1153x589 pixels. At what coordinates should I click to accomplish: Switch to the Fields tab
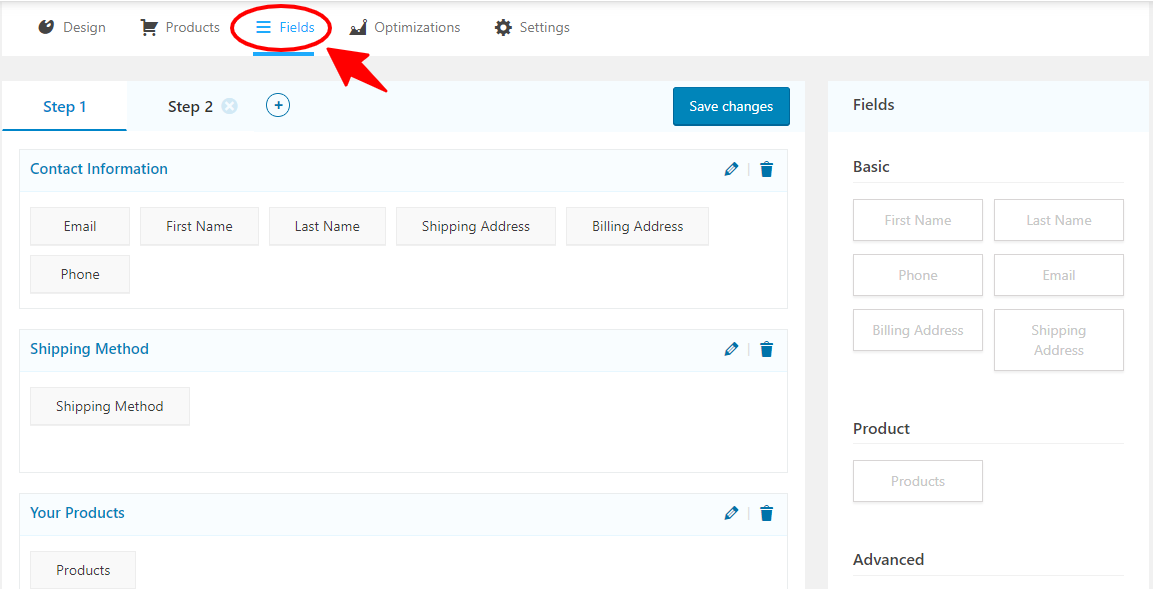pyautogui.click(x=285, y=28)
